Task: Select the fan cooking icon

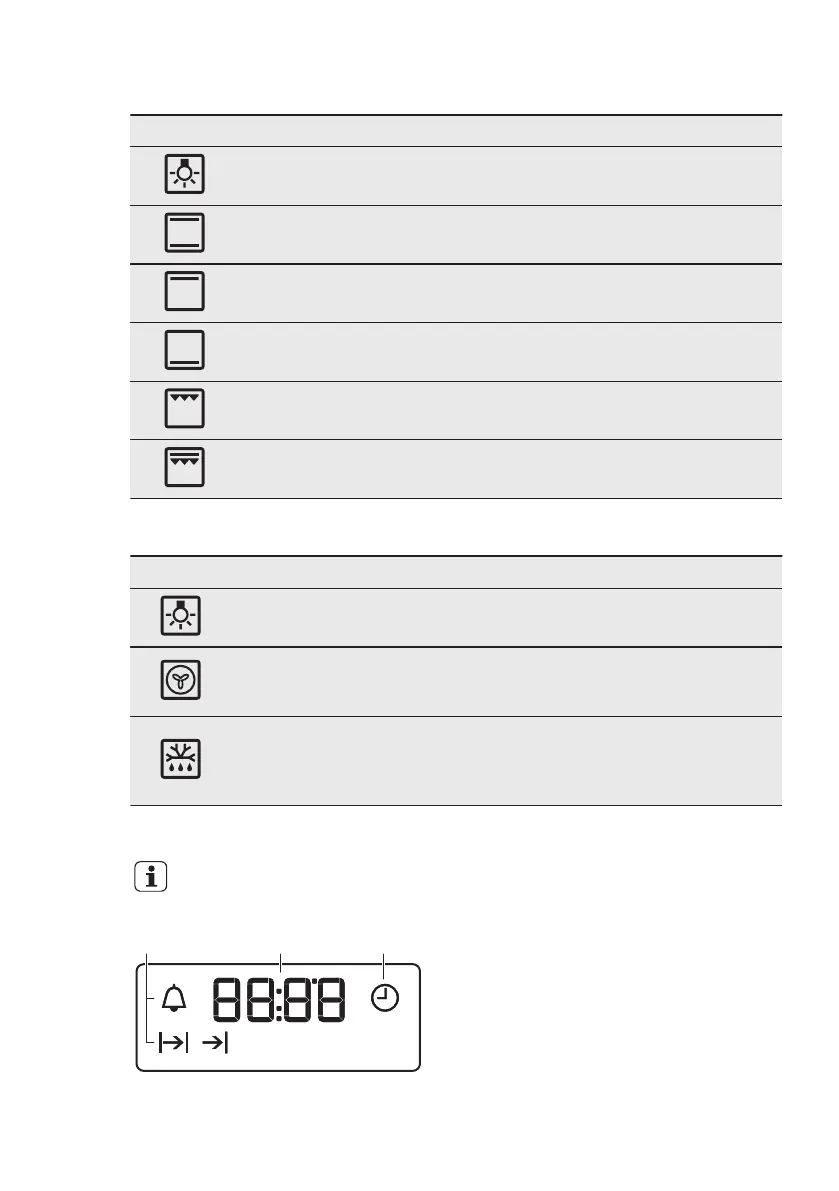Action: pyautogui.click(x=183, y=680)
